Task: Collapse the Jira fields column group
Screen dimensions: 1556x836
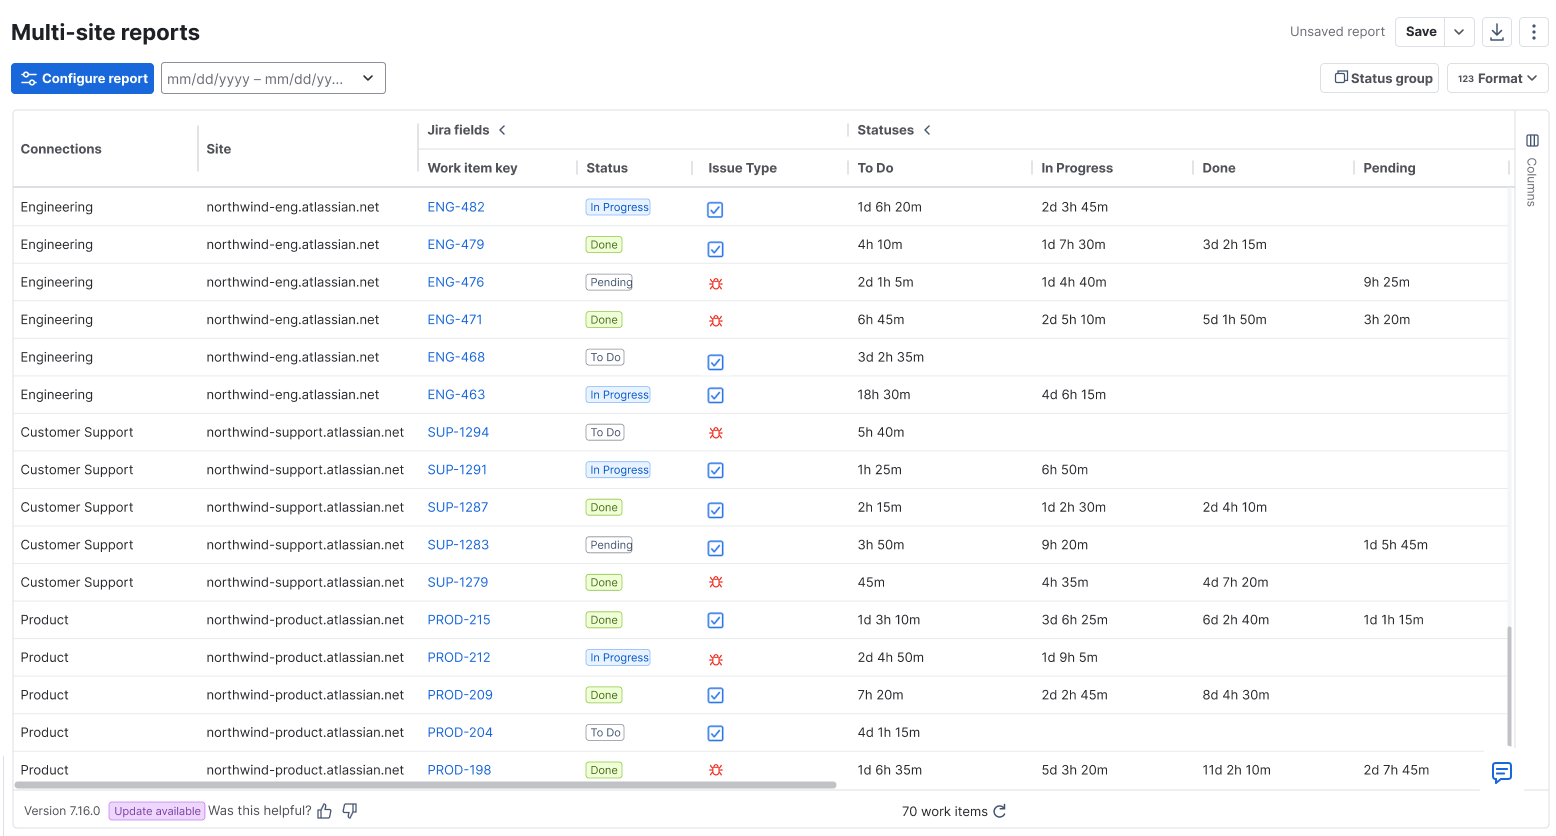Action: tap(502, 130)
